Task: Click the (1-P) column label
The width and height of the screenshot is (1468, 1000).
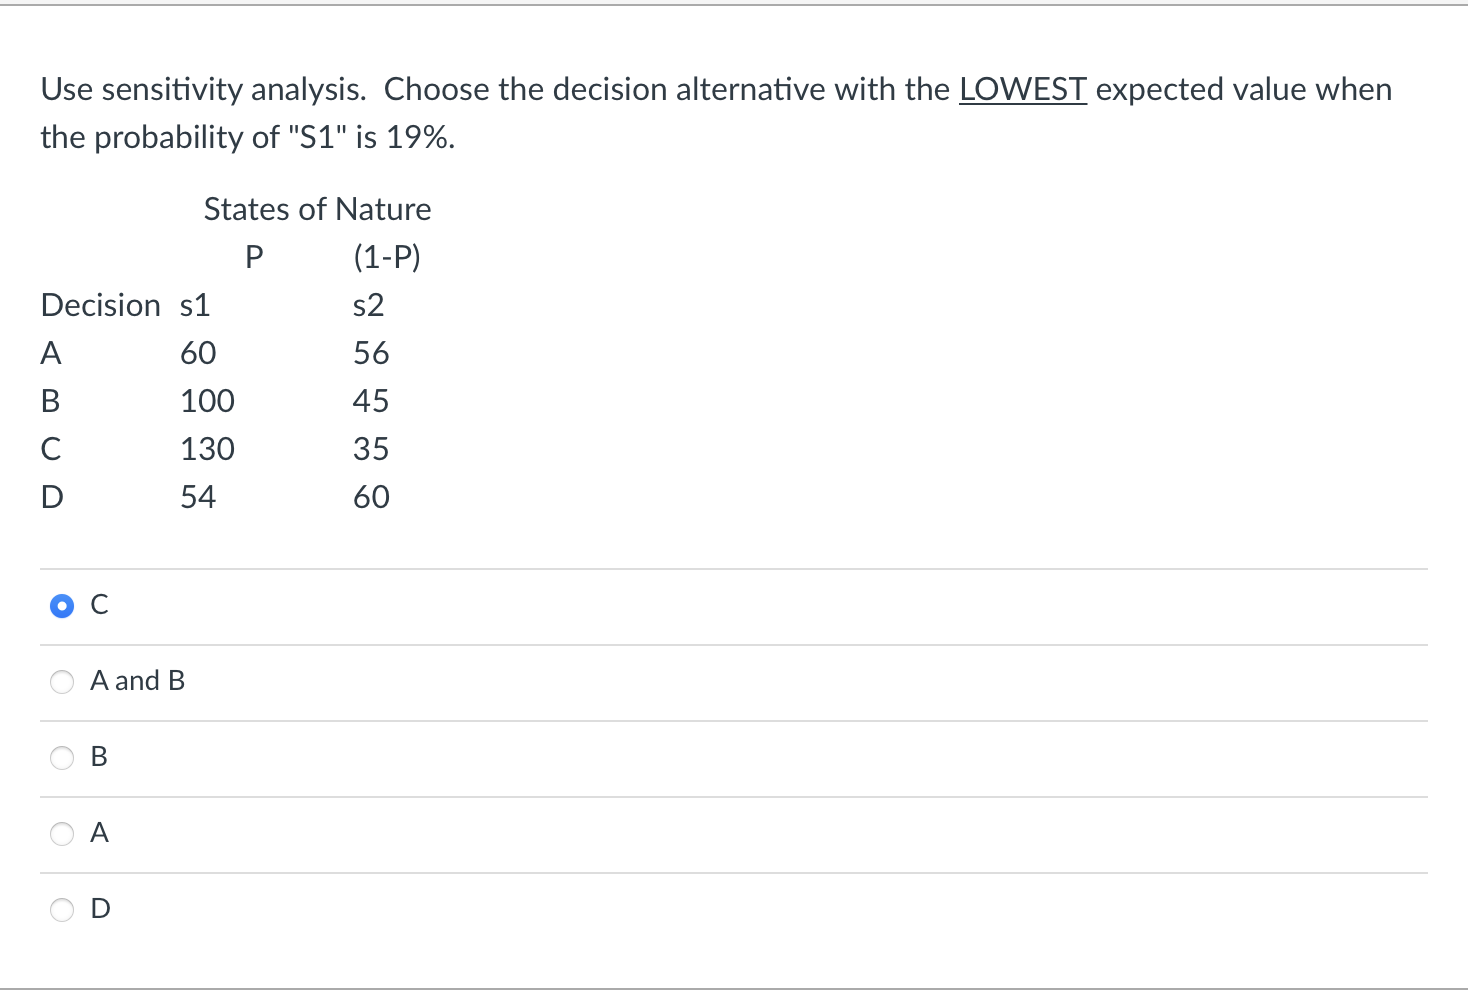Action: [x=387, y=257]
